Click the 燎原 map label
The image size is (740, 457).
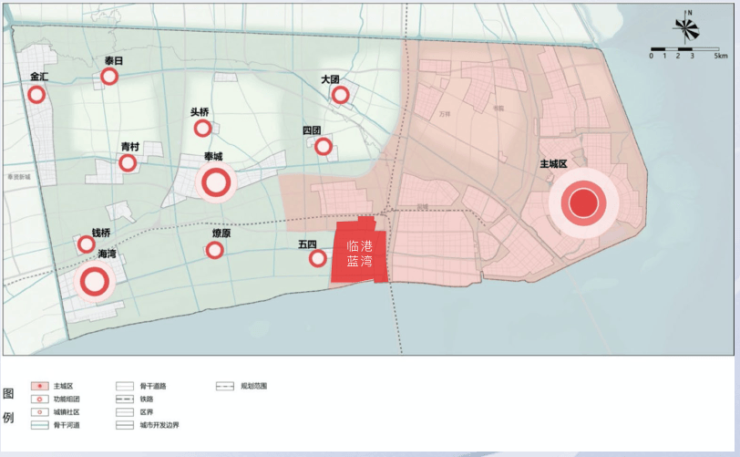(221, 233)
